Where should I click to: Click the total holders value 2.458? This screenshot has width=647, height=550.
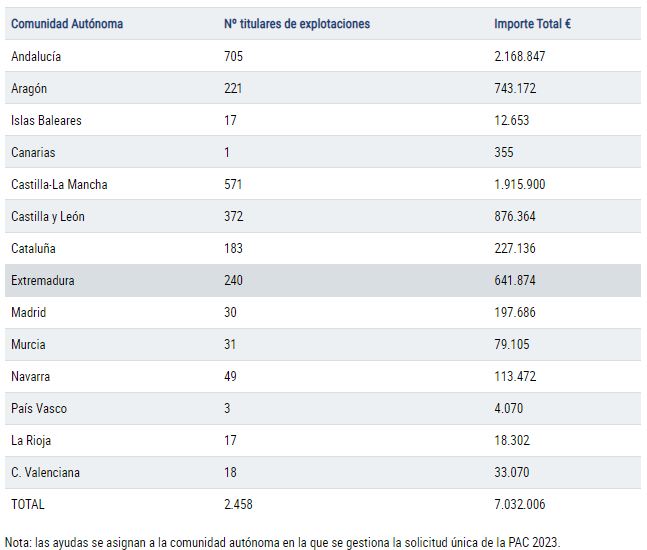[x=238, y=504]
